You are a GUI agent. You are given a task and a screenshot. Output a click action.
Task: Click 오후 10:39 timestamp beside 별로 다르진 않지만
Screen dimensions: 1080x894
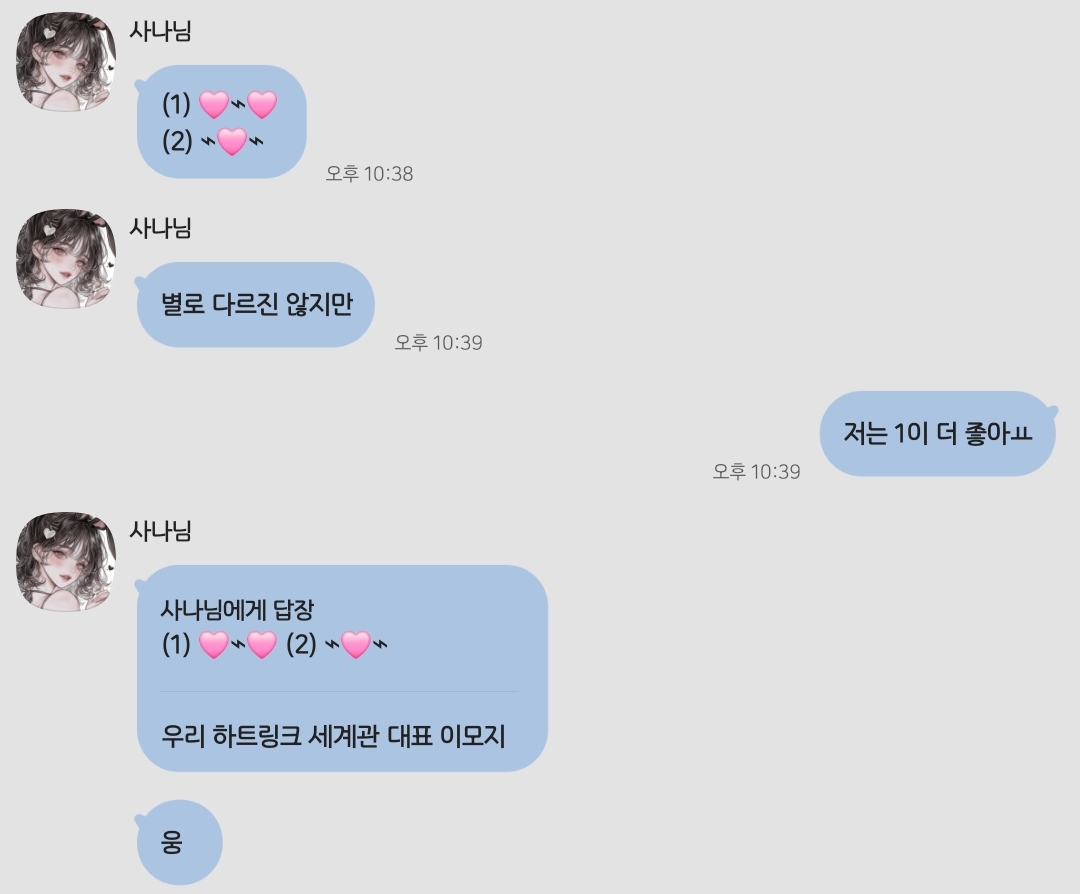coord(438,342)
